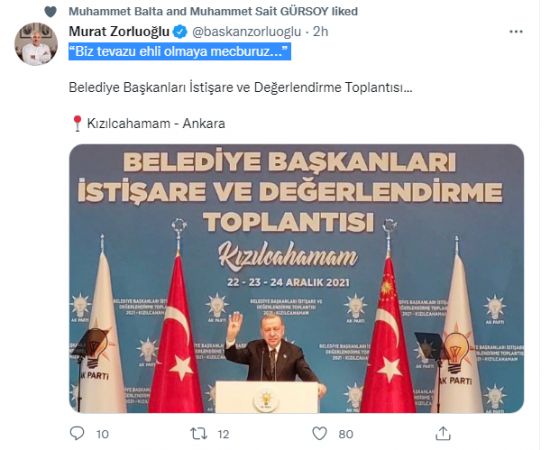Open the Murat Zorluoğlu display name
Viewport: 550px width, 450px height.
click(x=119, y=32)
